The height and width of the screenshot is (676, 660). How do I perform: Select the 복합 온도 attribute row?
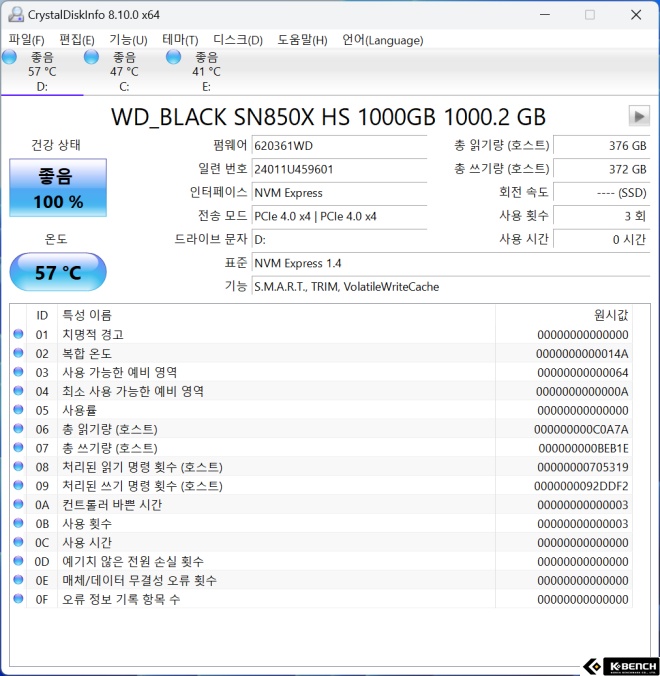(321, 353)
